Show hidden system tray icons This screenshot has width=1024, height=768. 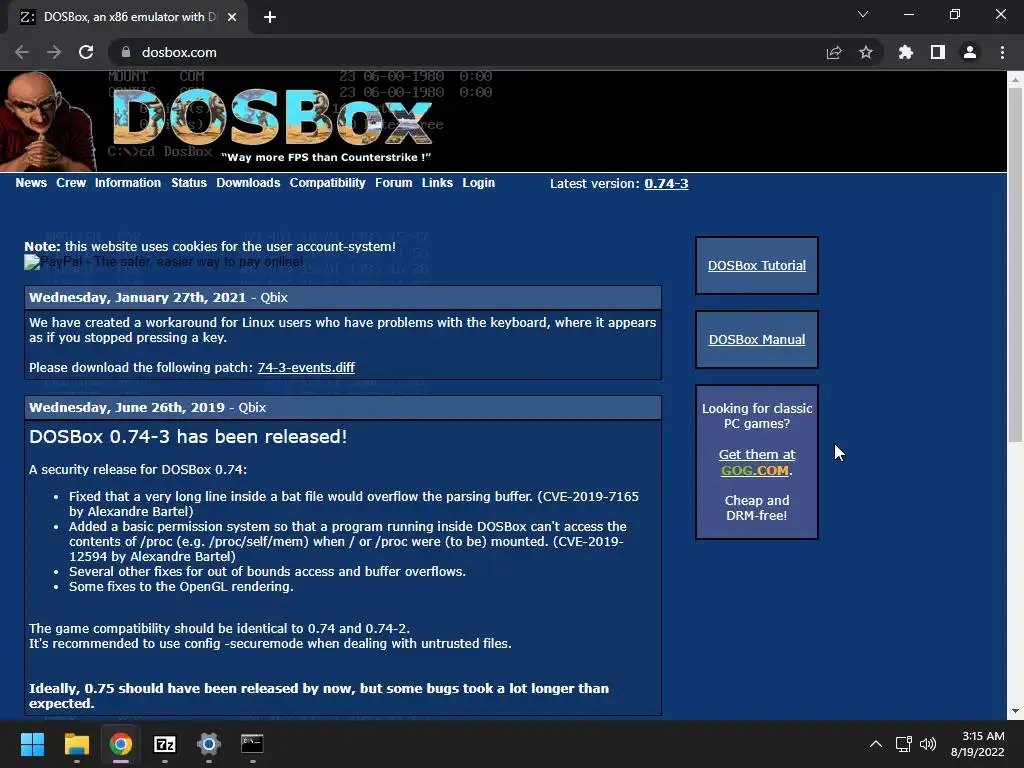tap(876, 744)
